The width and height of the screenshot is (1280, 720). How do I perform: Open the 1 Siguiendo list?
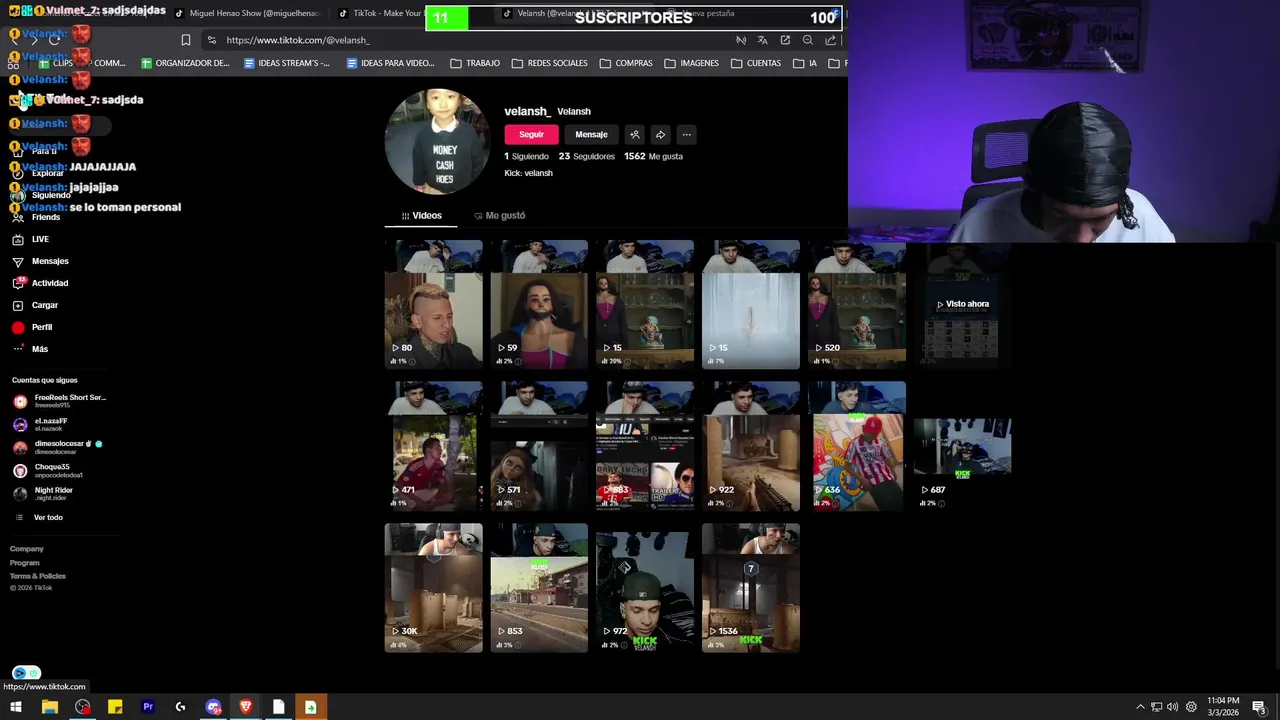tap(526, 156)
